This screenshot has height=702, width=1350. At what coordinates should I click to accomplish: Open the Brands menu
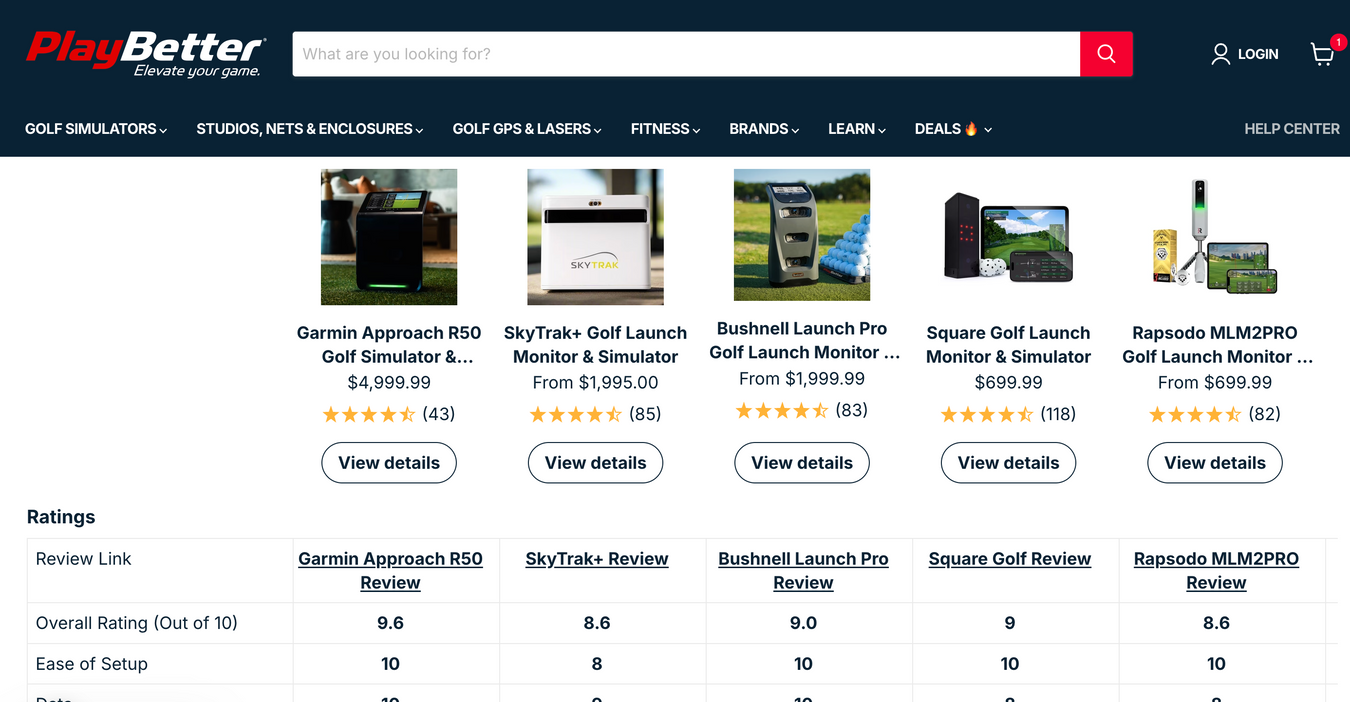(x=764, y=129)
